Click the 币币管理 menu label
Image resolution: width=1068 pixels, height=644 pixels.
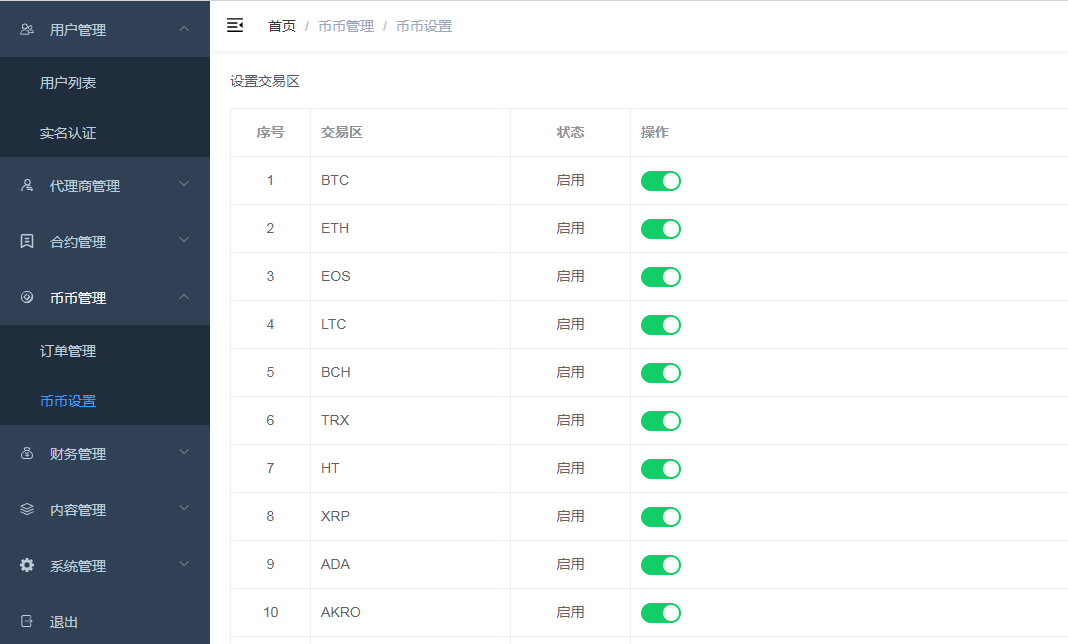click(x=78, y=298)
